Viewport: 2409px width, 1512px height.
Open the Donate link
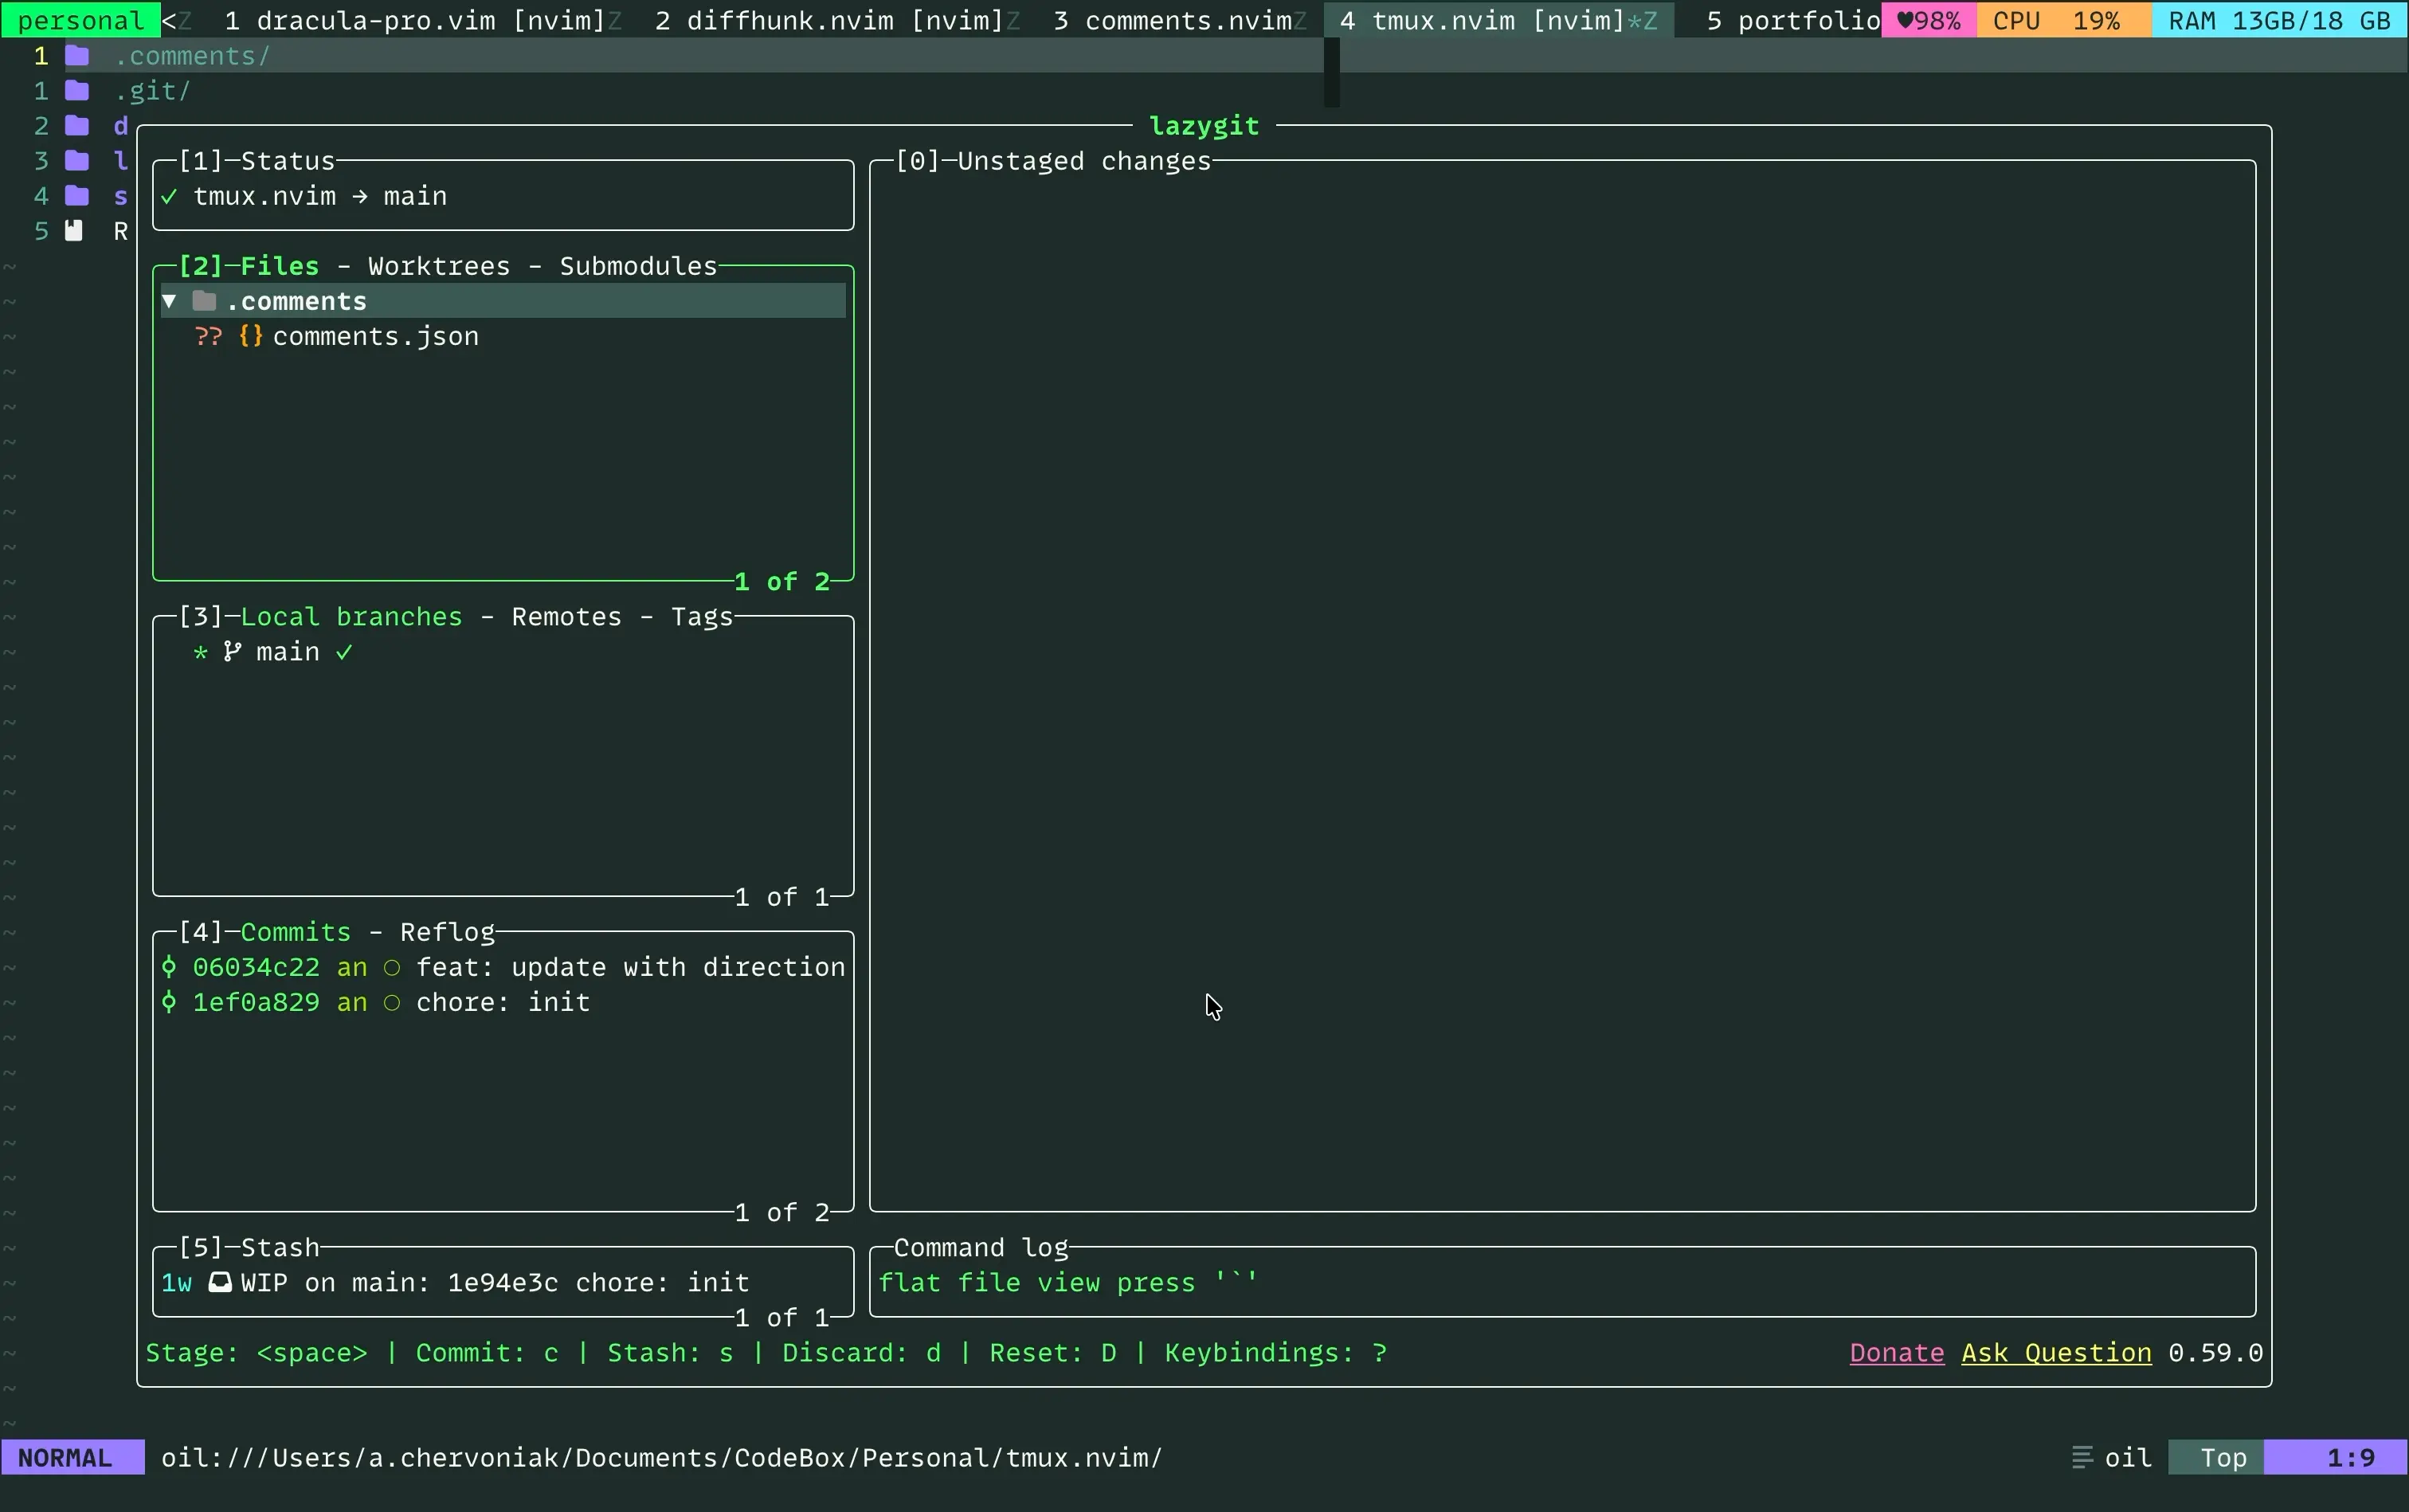tap(1897, 1353)
